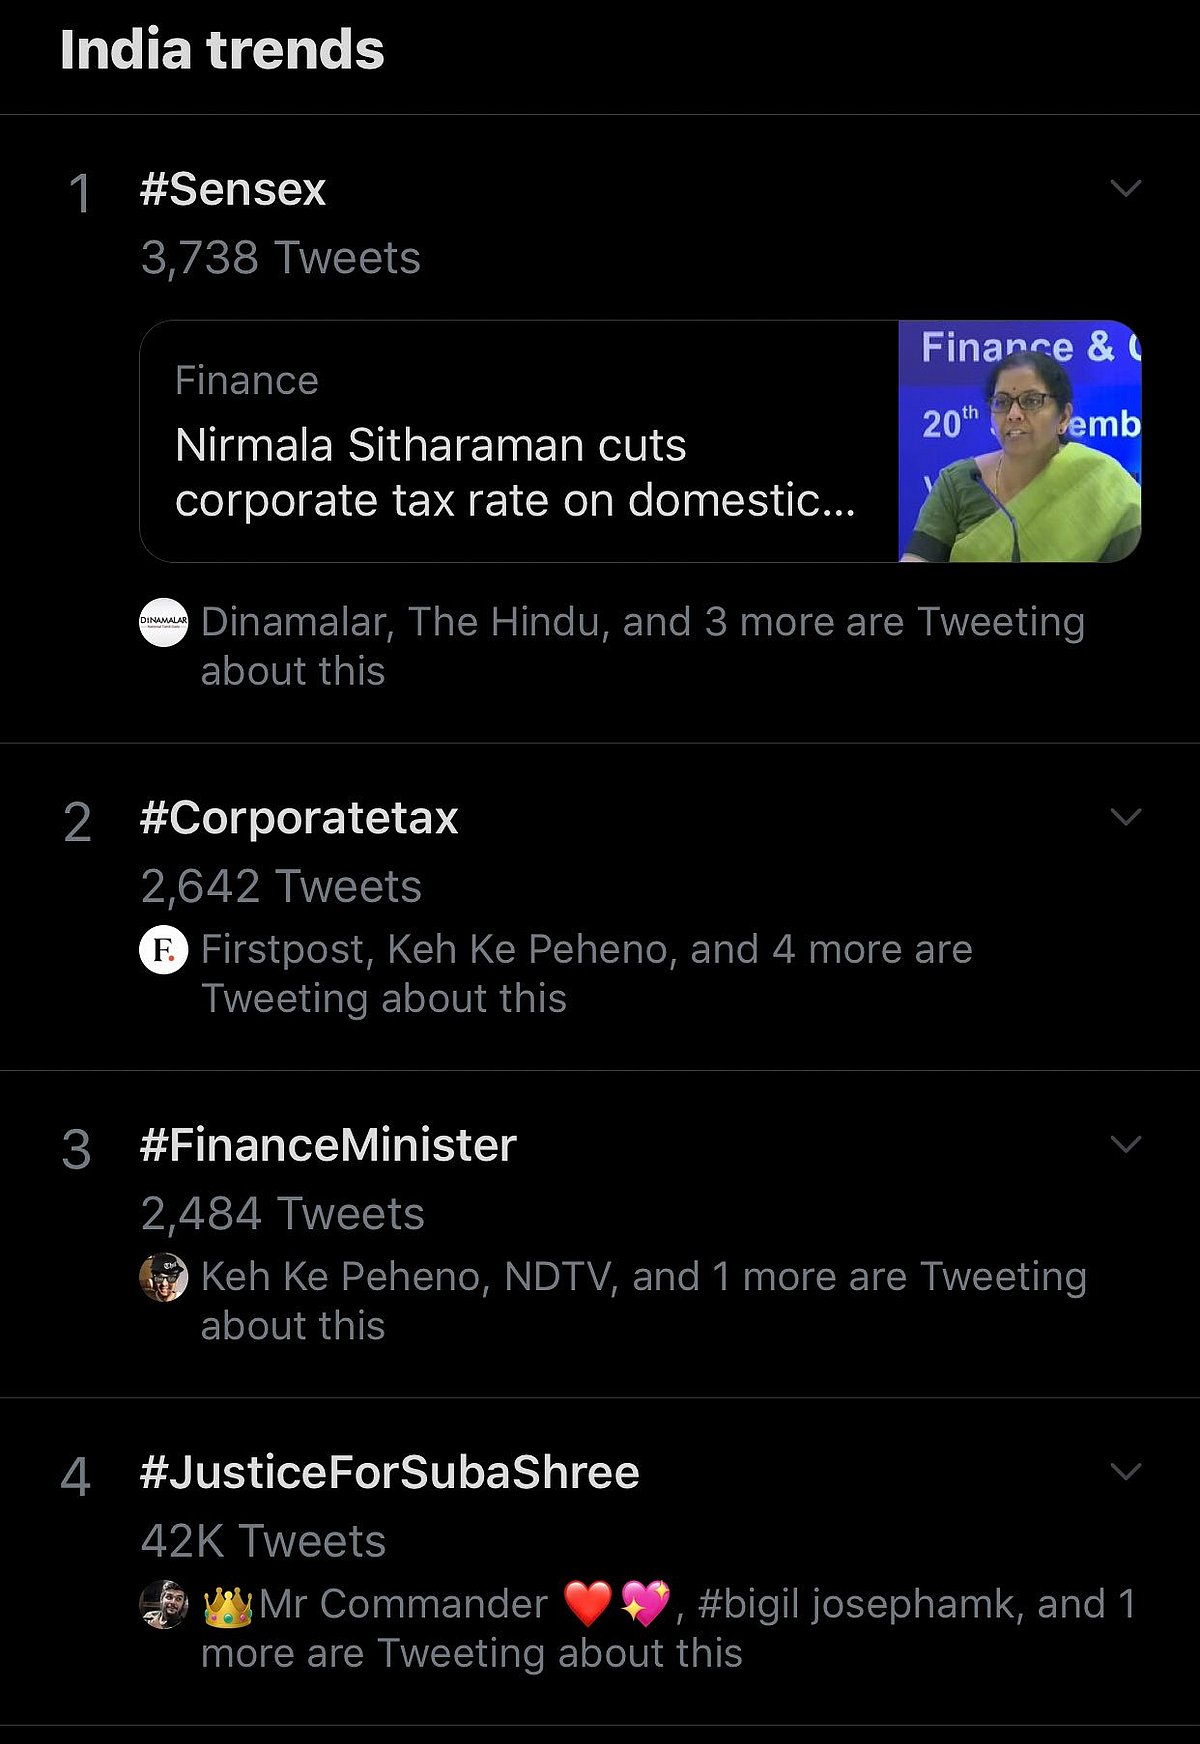Open the corporate tax rate headline

(515, 472)
